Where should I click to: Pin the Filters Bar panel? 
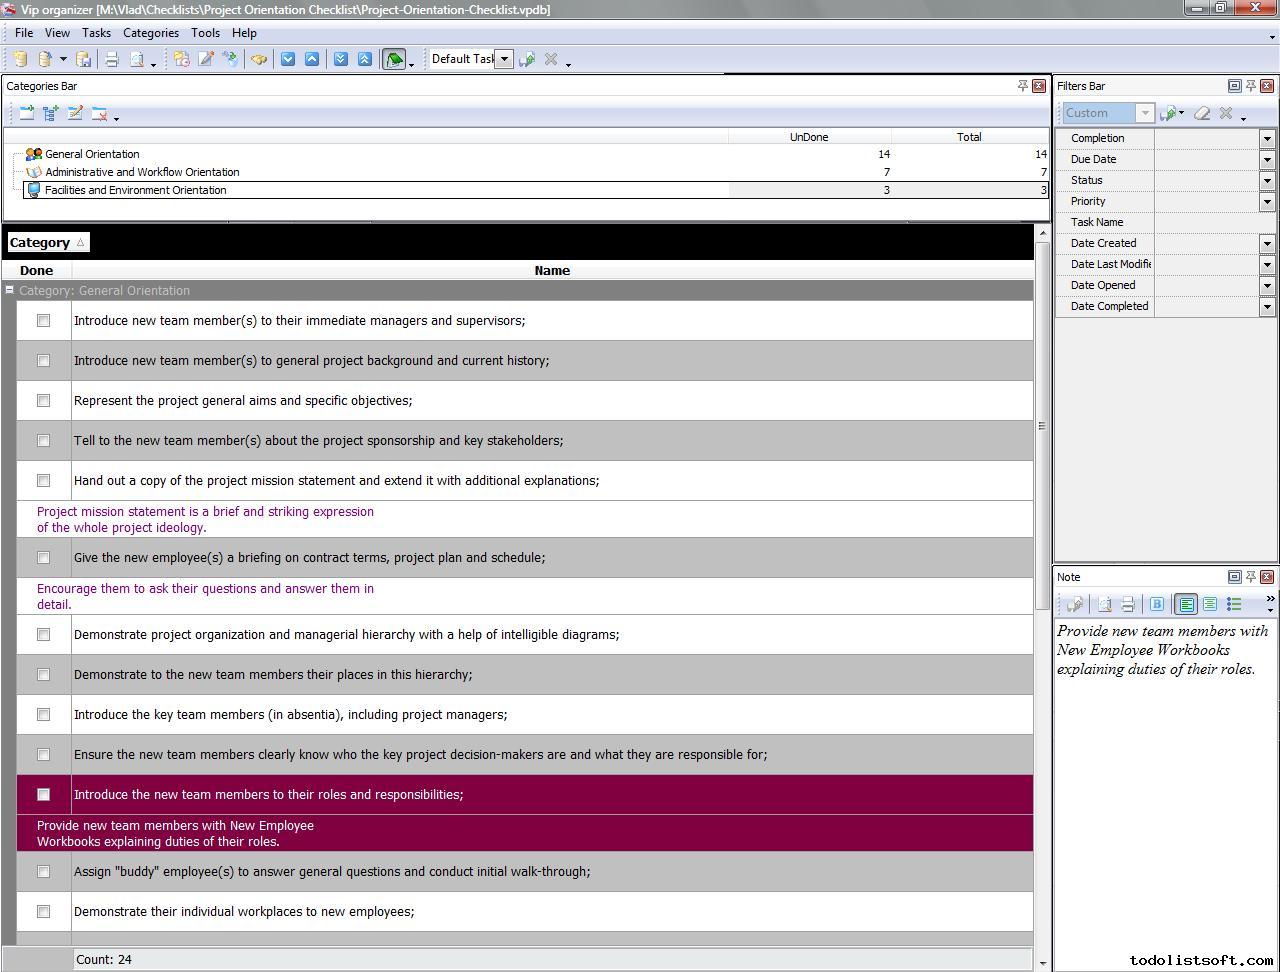pos(1250,86)
